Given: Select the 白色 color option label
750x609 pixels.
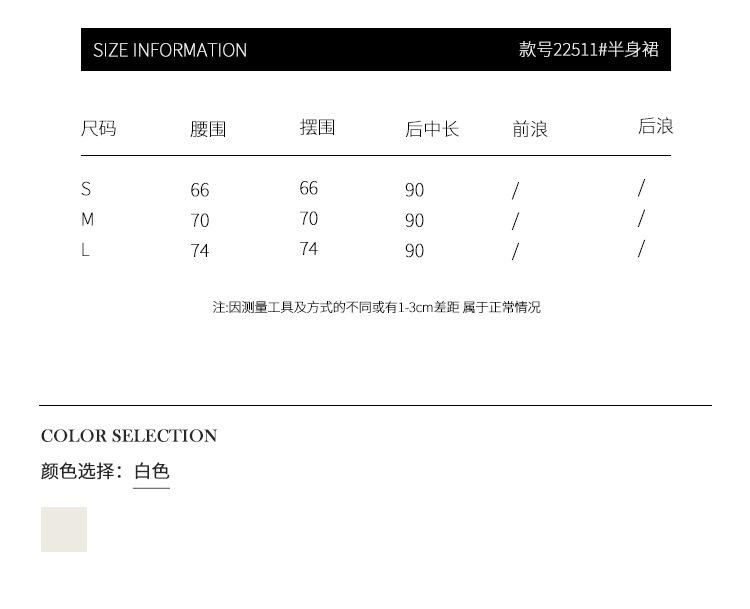Looking at the screenshot, I should tap(152, 471).
